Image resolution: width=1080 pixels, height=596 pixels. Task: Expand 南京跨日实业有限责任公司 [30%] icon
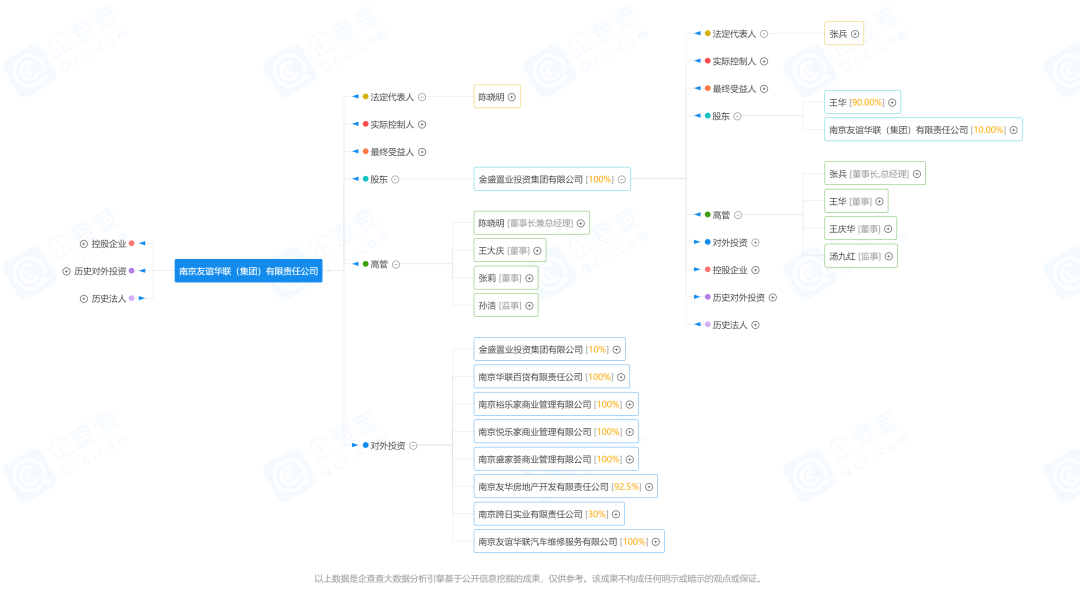[616, 515]
